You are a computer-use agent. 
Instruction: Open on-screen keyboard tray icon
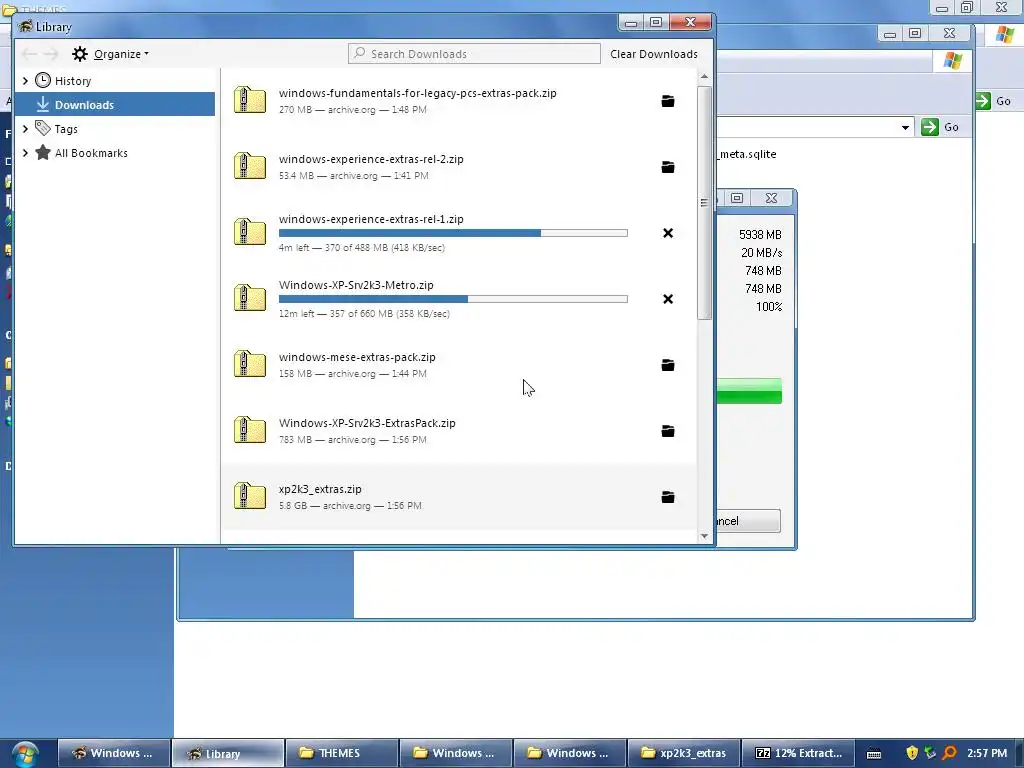[x=874, y=754]
